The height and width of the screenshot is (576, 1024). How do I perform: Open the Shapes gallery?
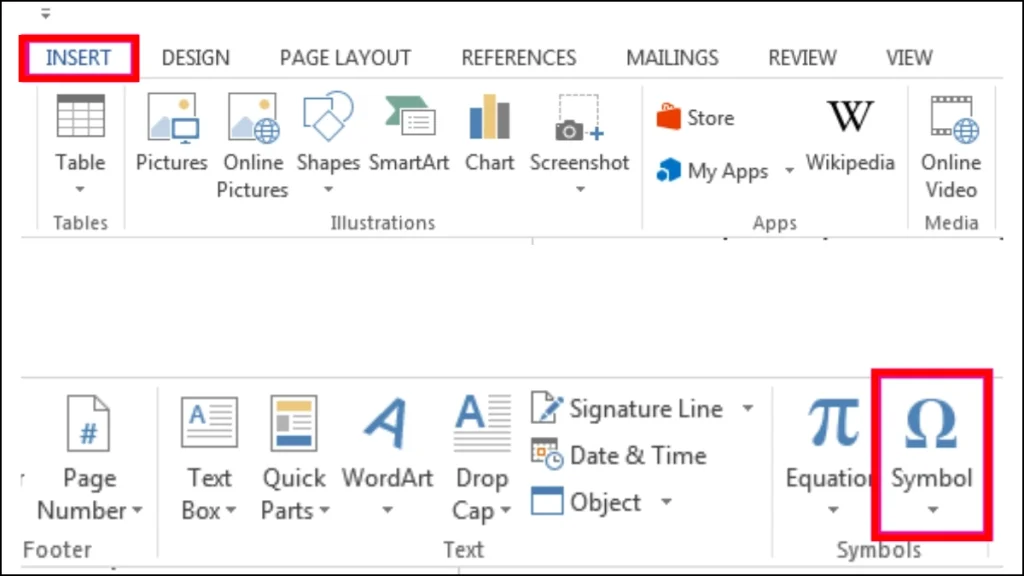click(x=328, y=120)
